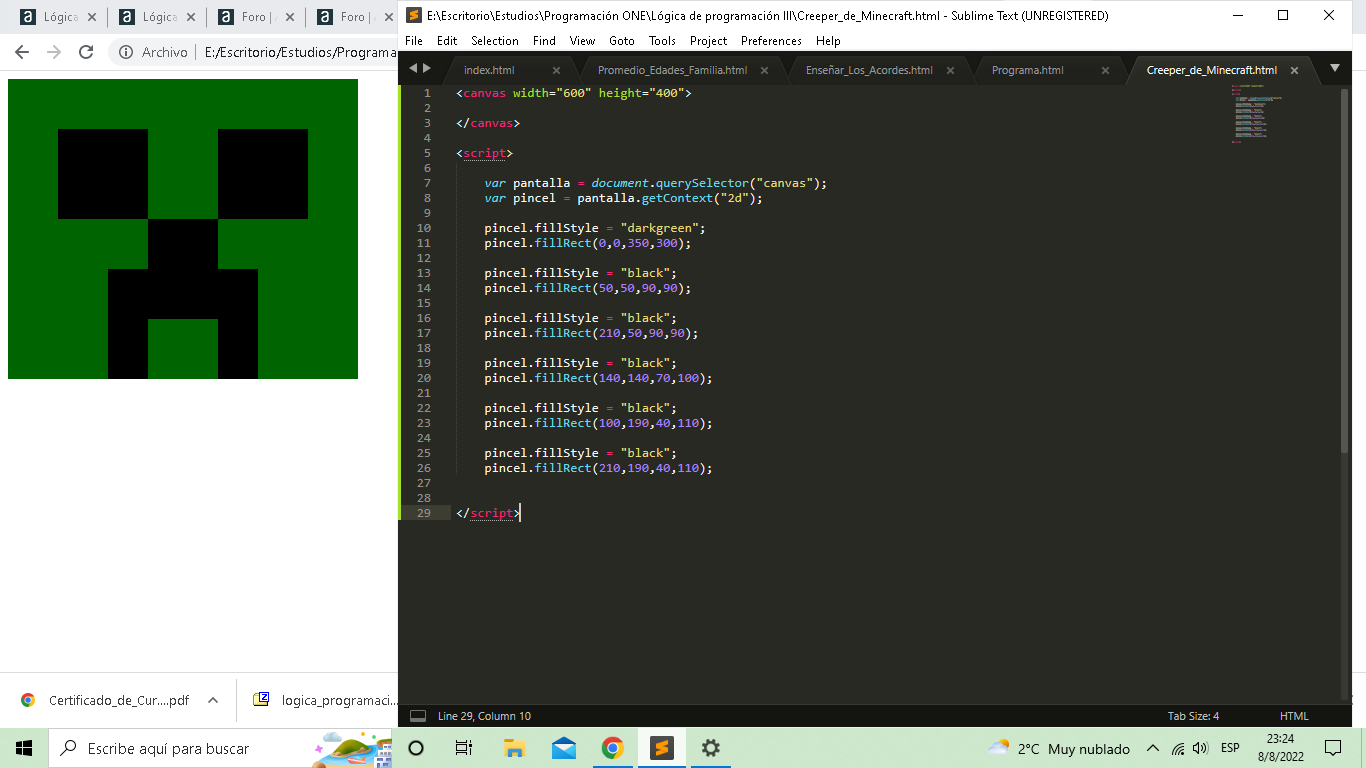1366x768 pixels.
Task: Open the File menu in Sublime Text
Action: click(414, 41)
